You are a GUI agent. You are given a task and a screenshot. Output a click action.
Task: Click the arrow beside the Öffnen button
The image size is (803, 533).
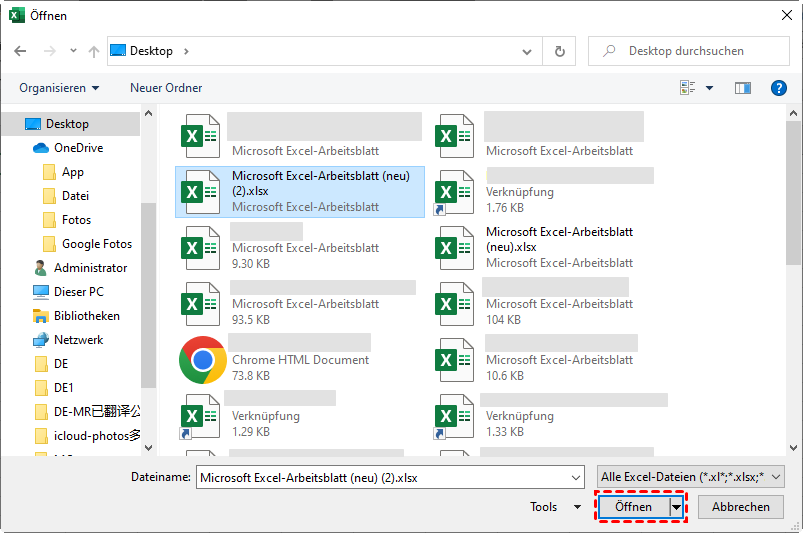point(677,507)
